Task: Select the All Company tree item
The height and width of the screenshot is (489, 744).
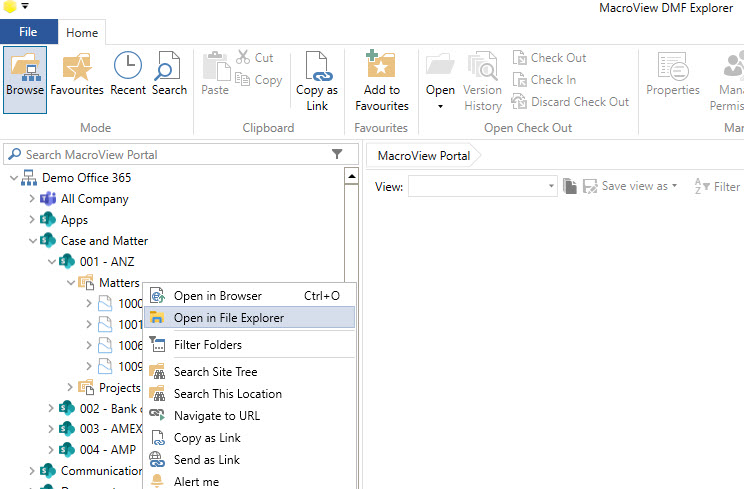Action: pyautogui.click(x=94, y=199)
